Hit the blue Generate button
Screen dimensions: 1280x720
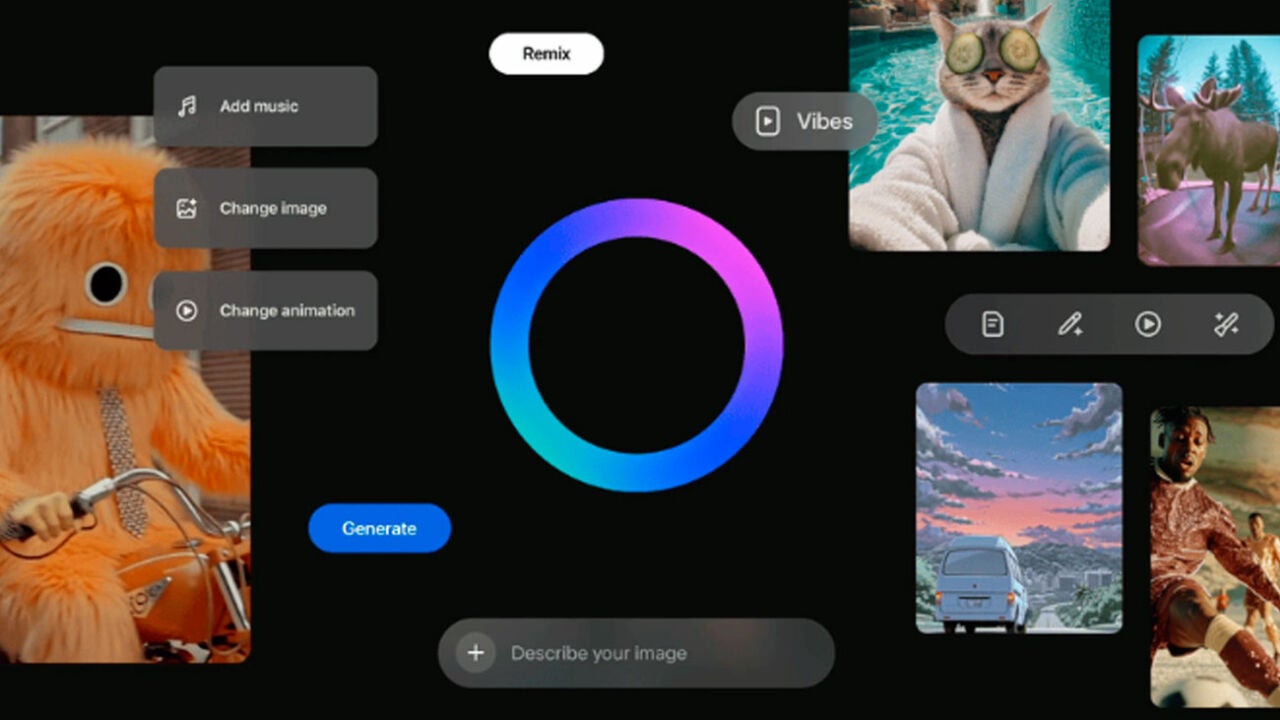(x=379, y=528)
